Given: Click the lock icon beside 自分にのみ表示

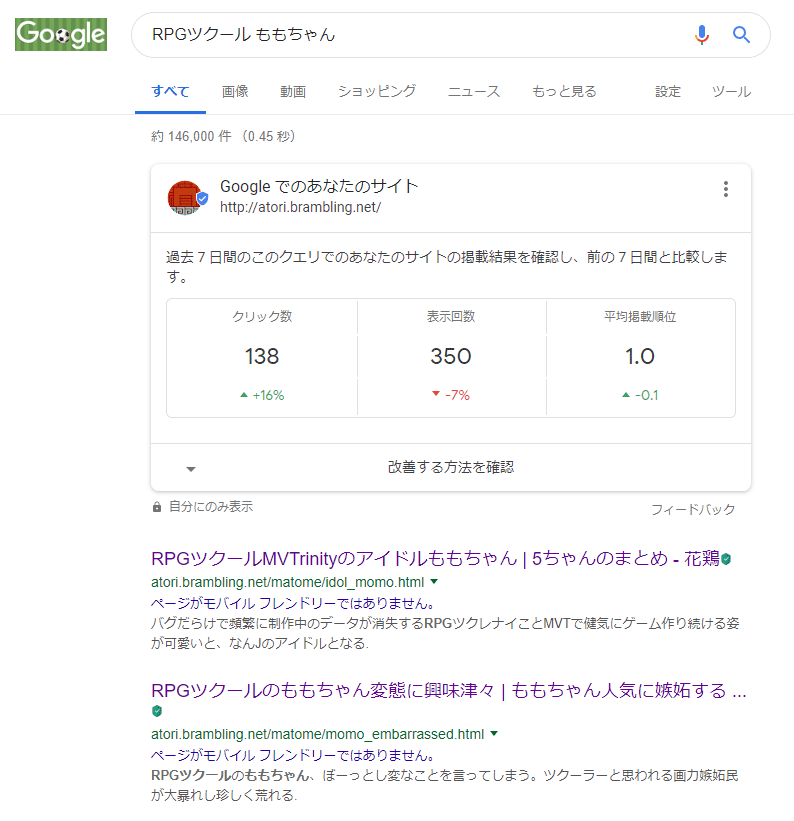Looking at the screenshot, I should click(157, 507).
